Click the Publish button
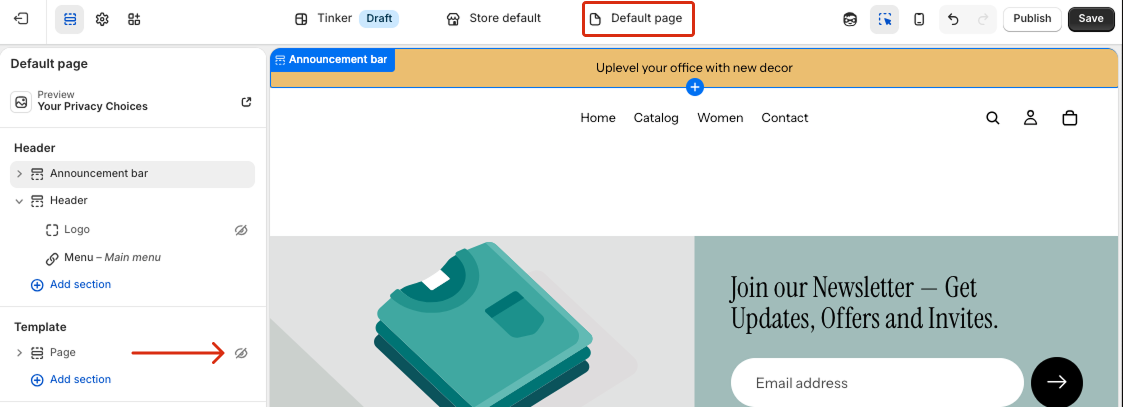Viewport: 1123px width, 407px height. (1031, 19)
